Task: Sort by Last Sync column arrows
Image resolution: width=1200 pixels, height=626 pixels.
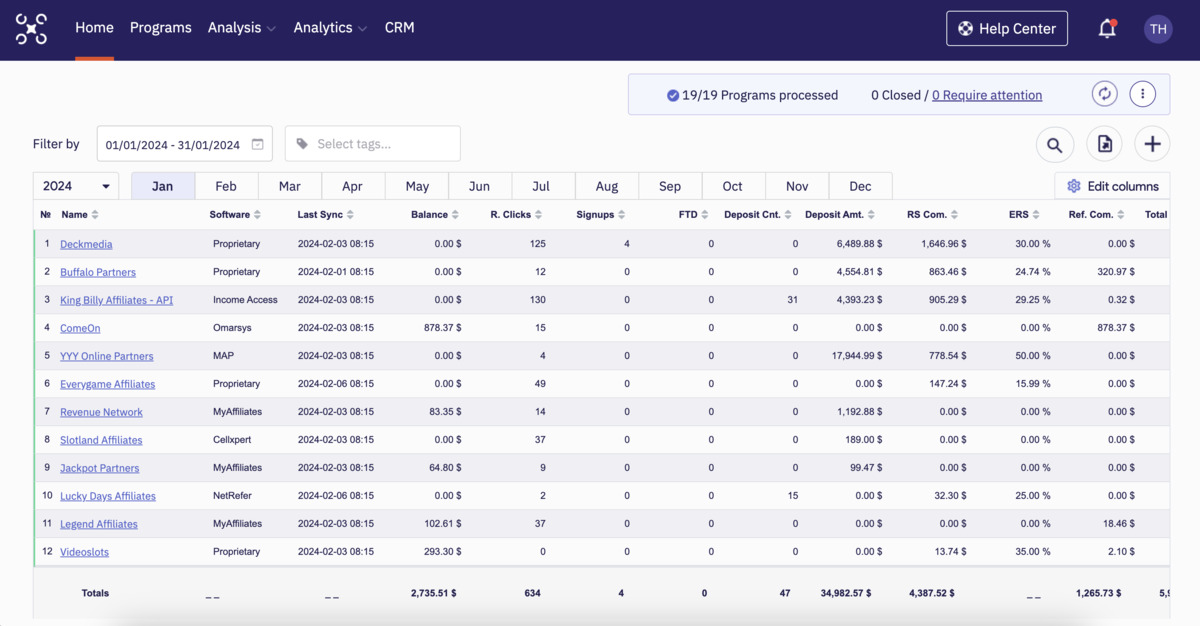Action: (350, 215)
